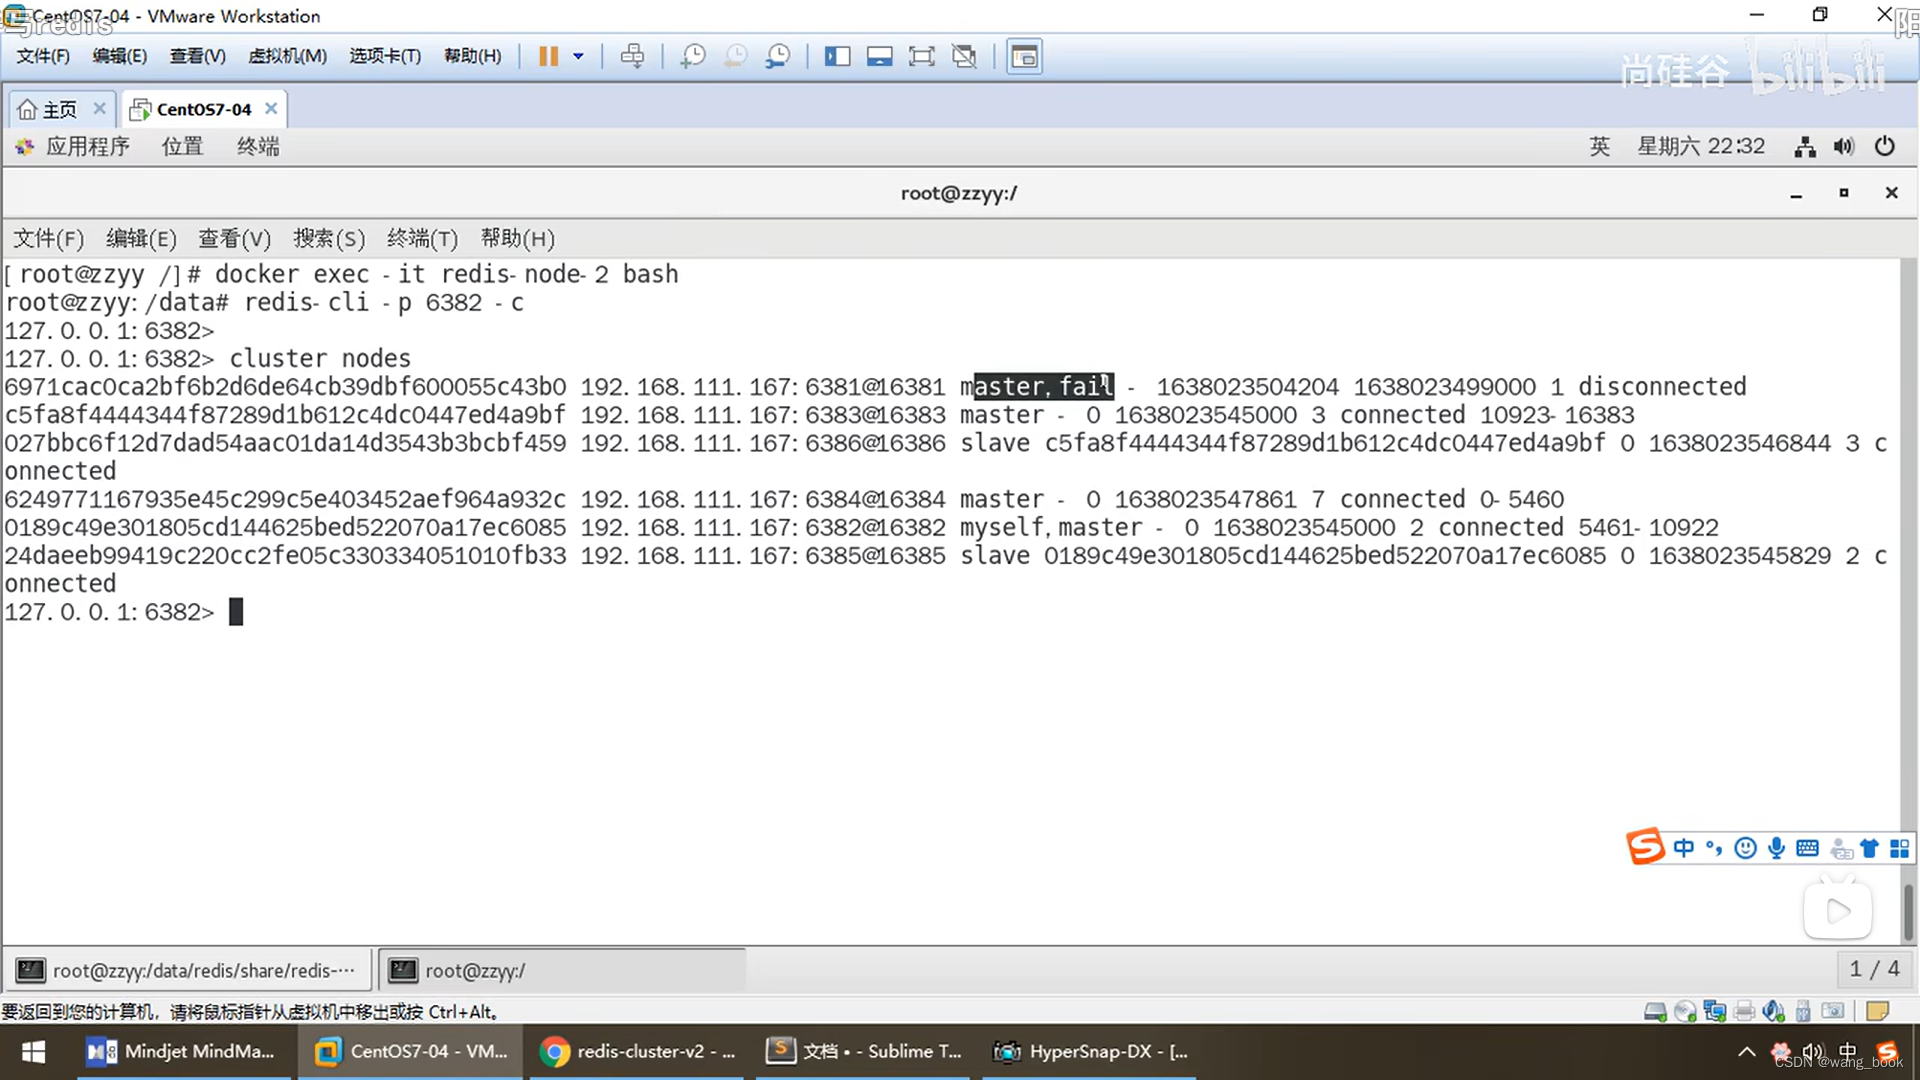
Task: Open terminal's 搜索(S) search menu
Action: (328, 238)
